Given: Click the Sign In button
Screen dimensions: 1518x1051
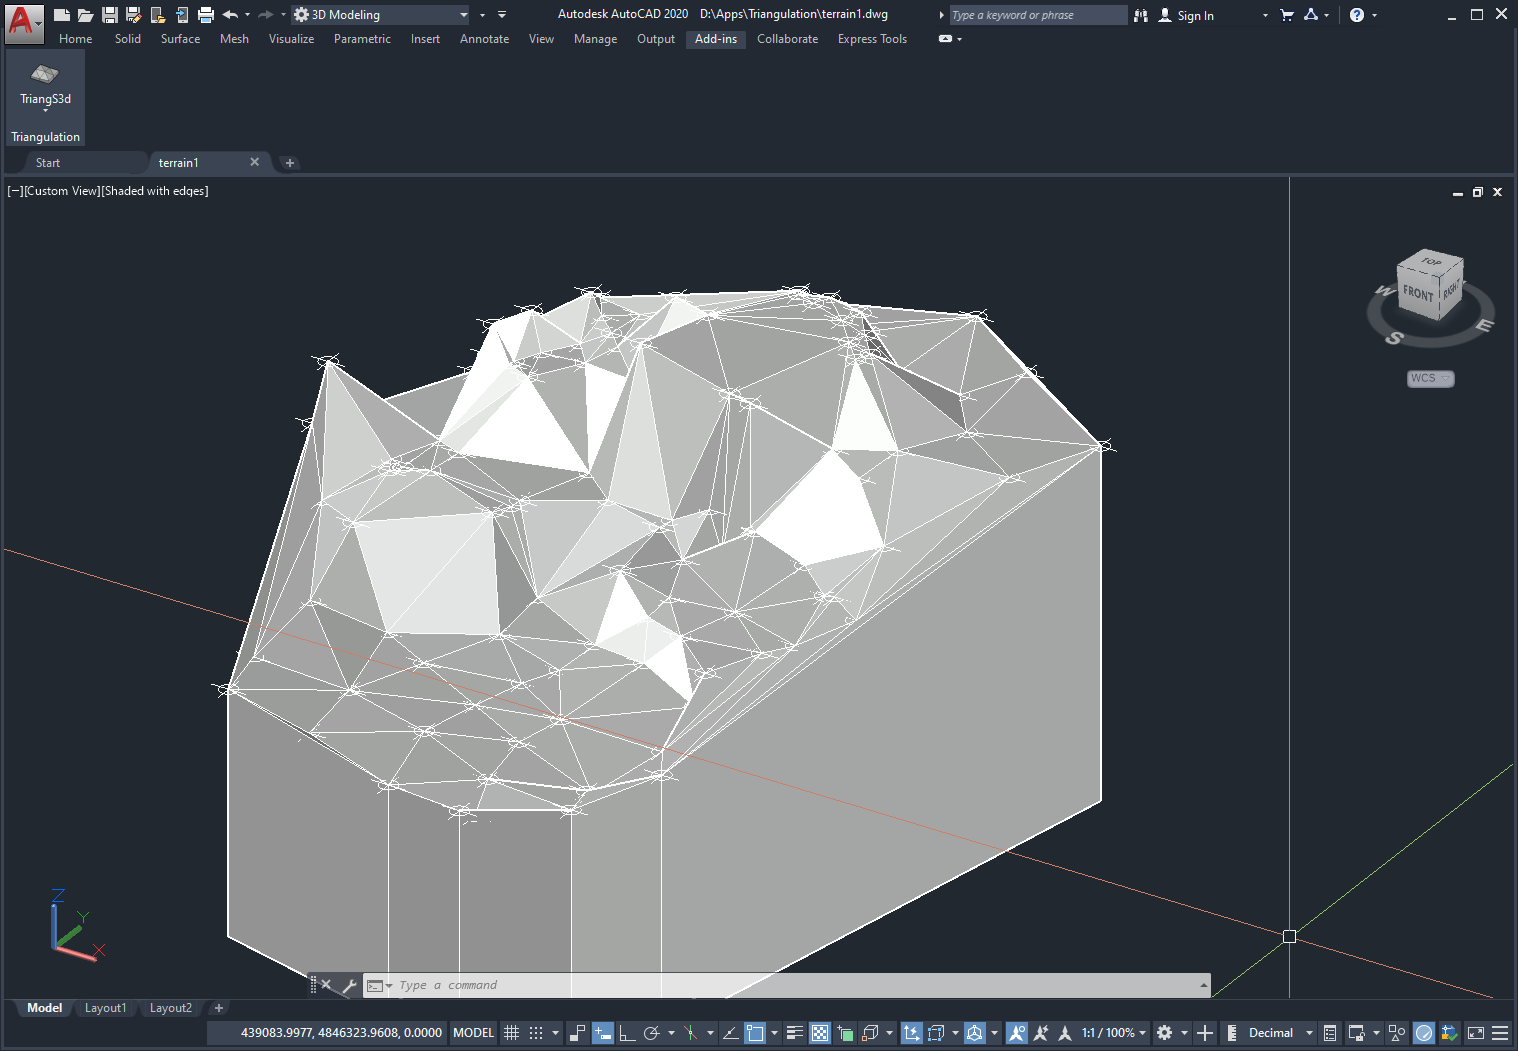Looking at the screenshot, I should [x=1194, y=15].
